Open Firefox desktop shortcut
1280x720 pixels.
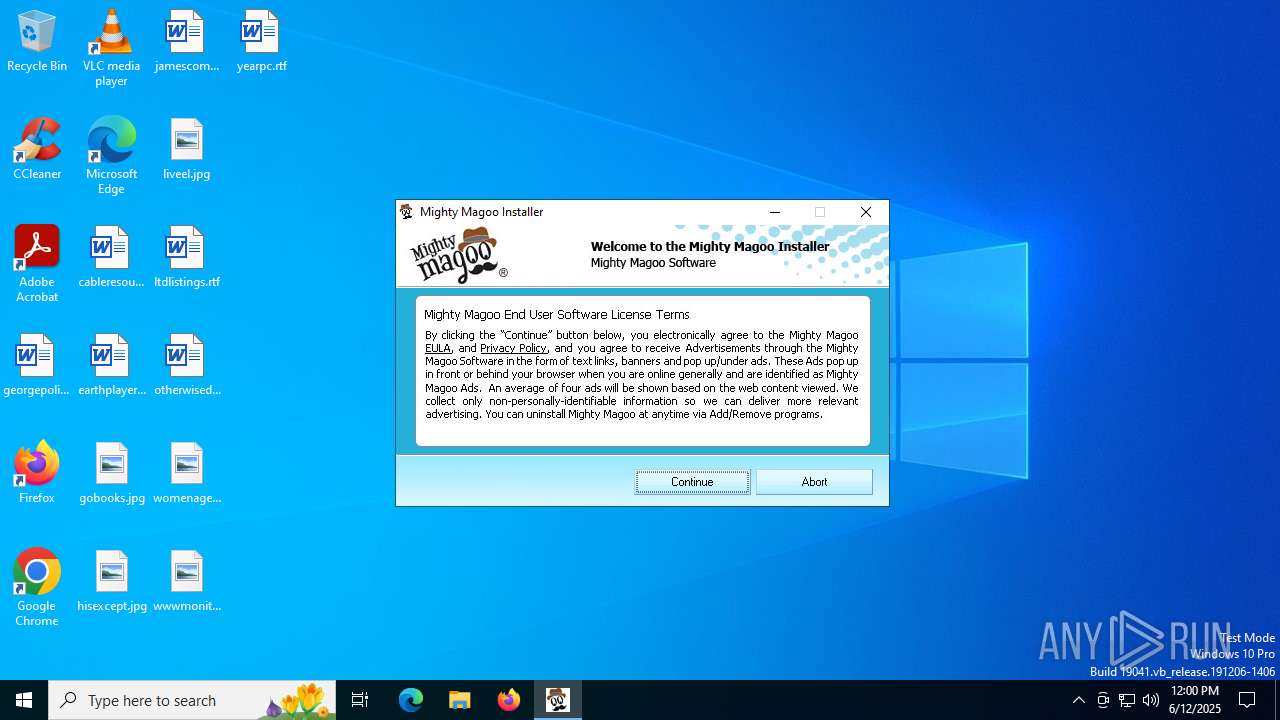point(37,473)
